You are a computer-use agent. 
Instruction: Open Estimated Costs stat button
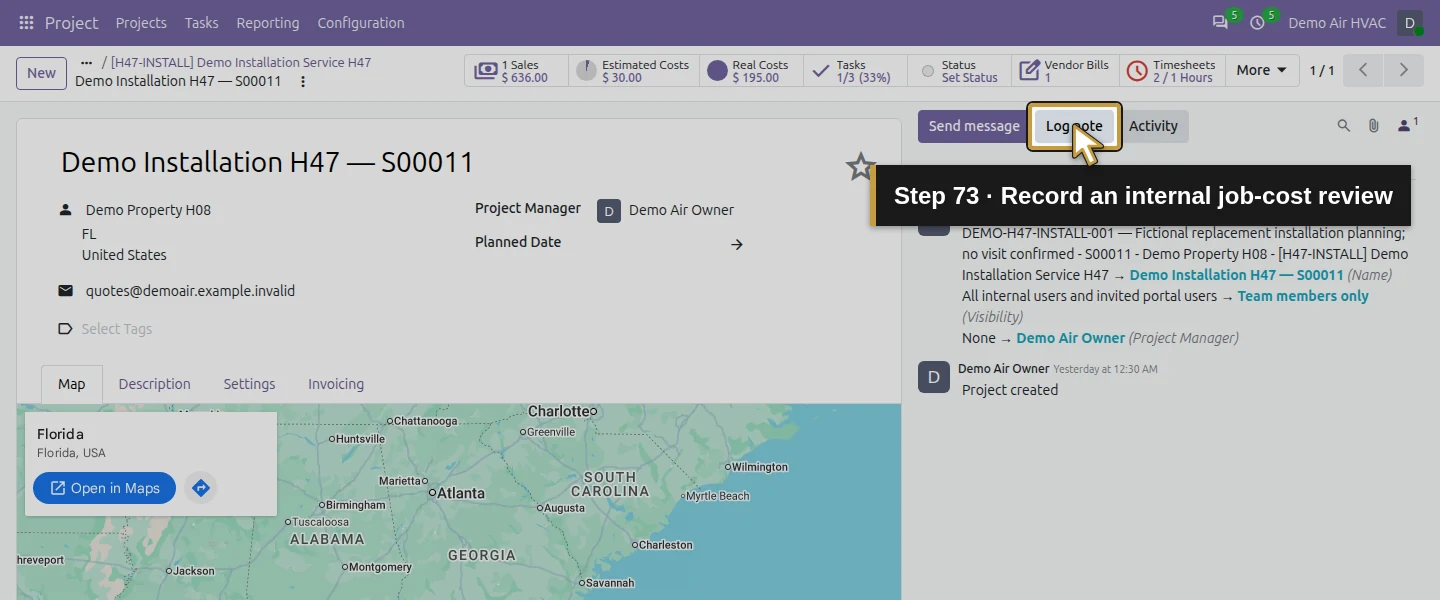[x=634, y=71]
